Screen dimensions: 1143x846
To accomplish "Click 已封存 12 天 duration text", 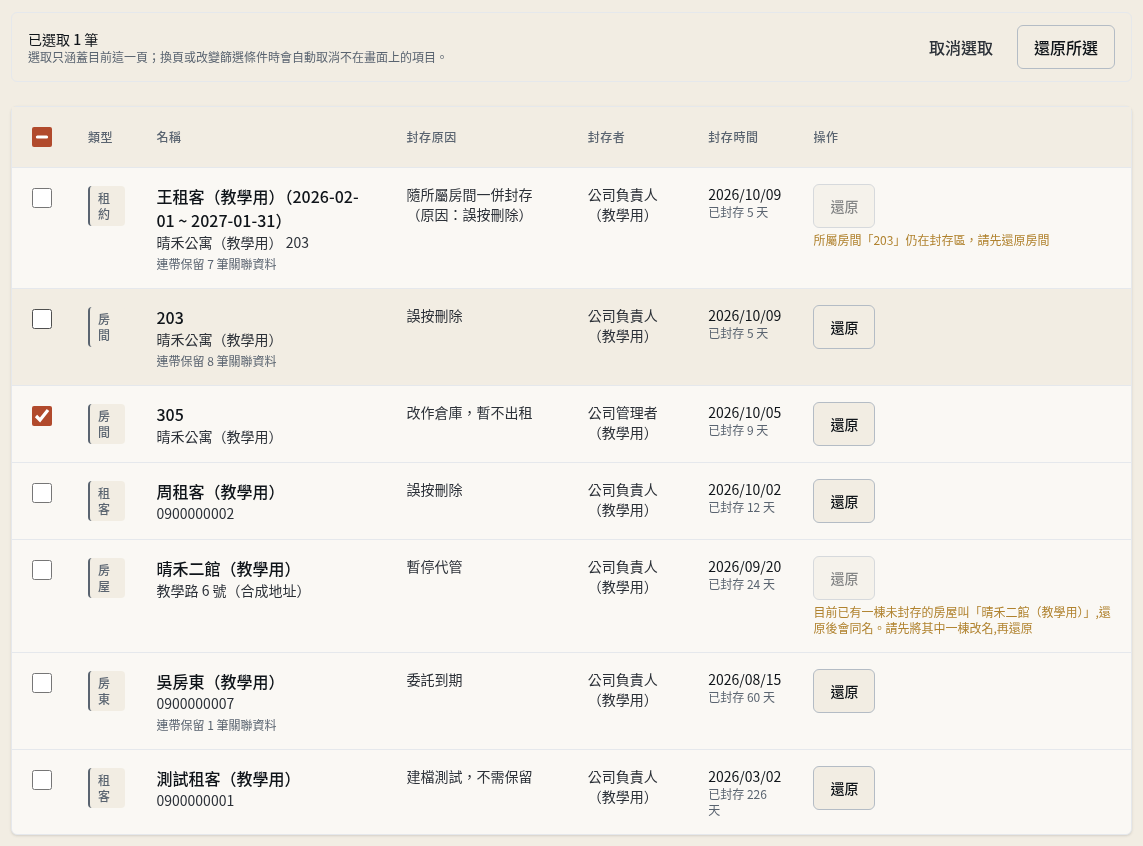I will (741, 508).
